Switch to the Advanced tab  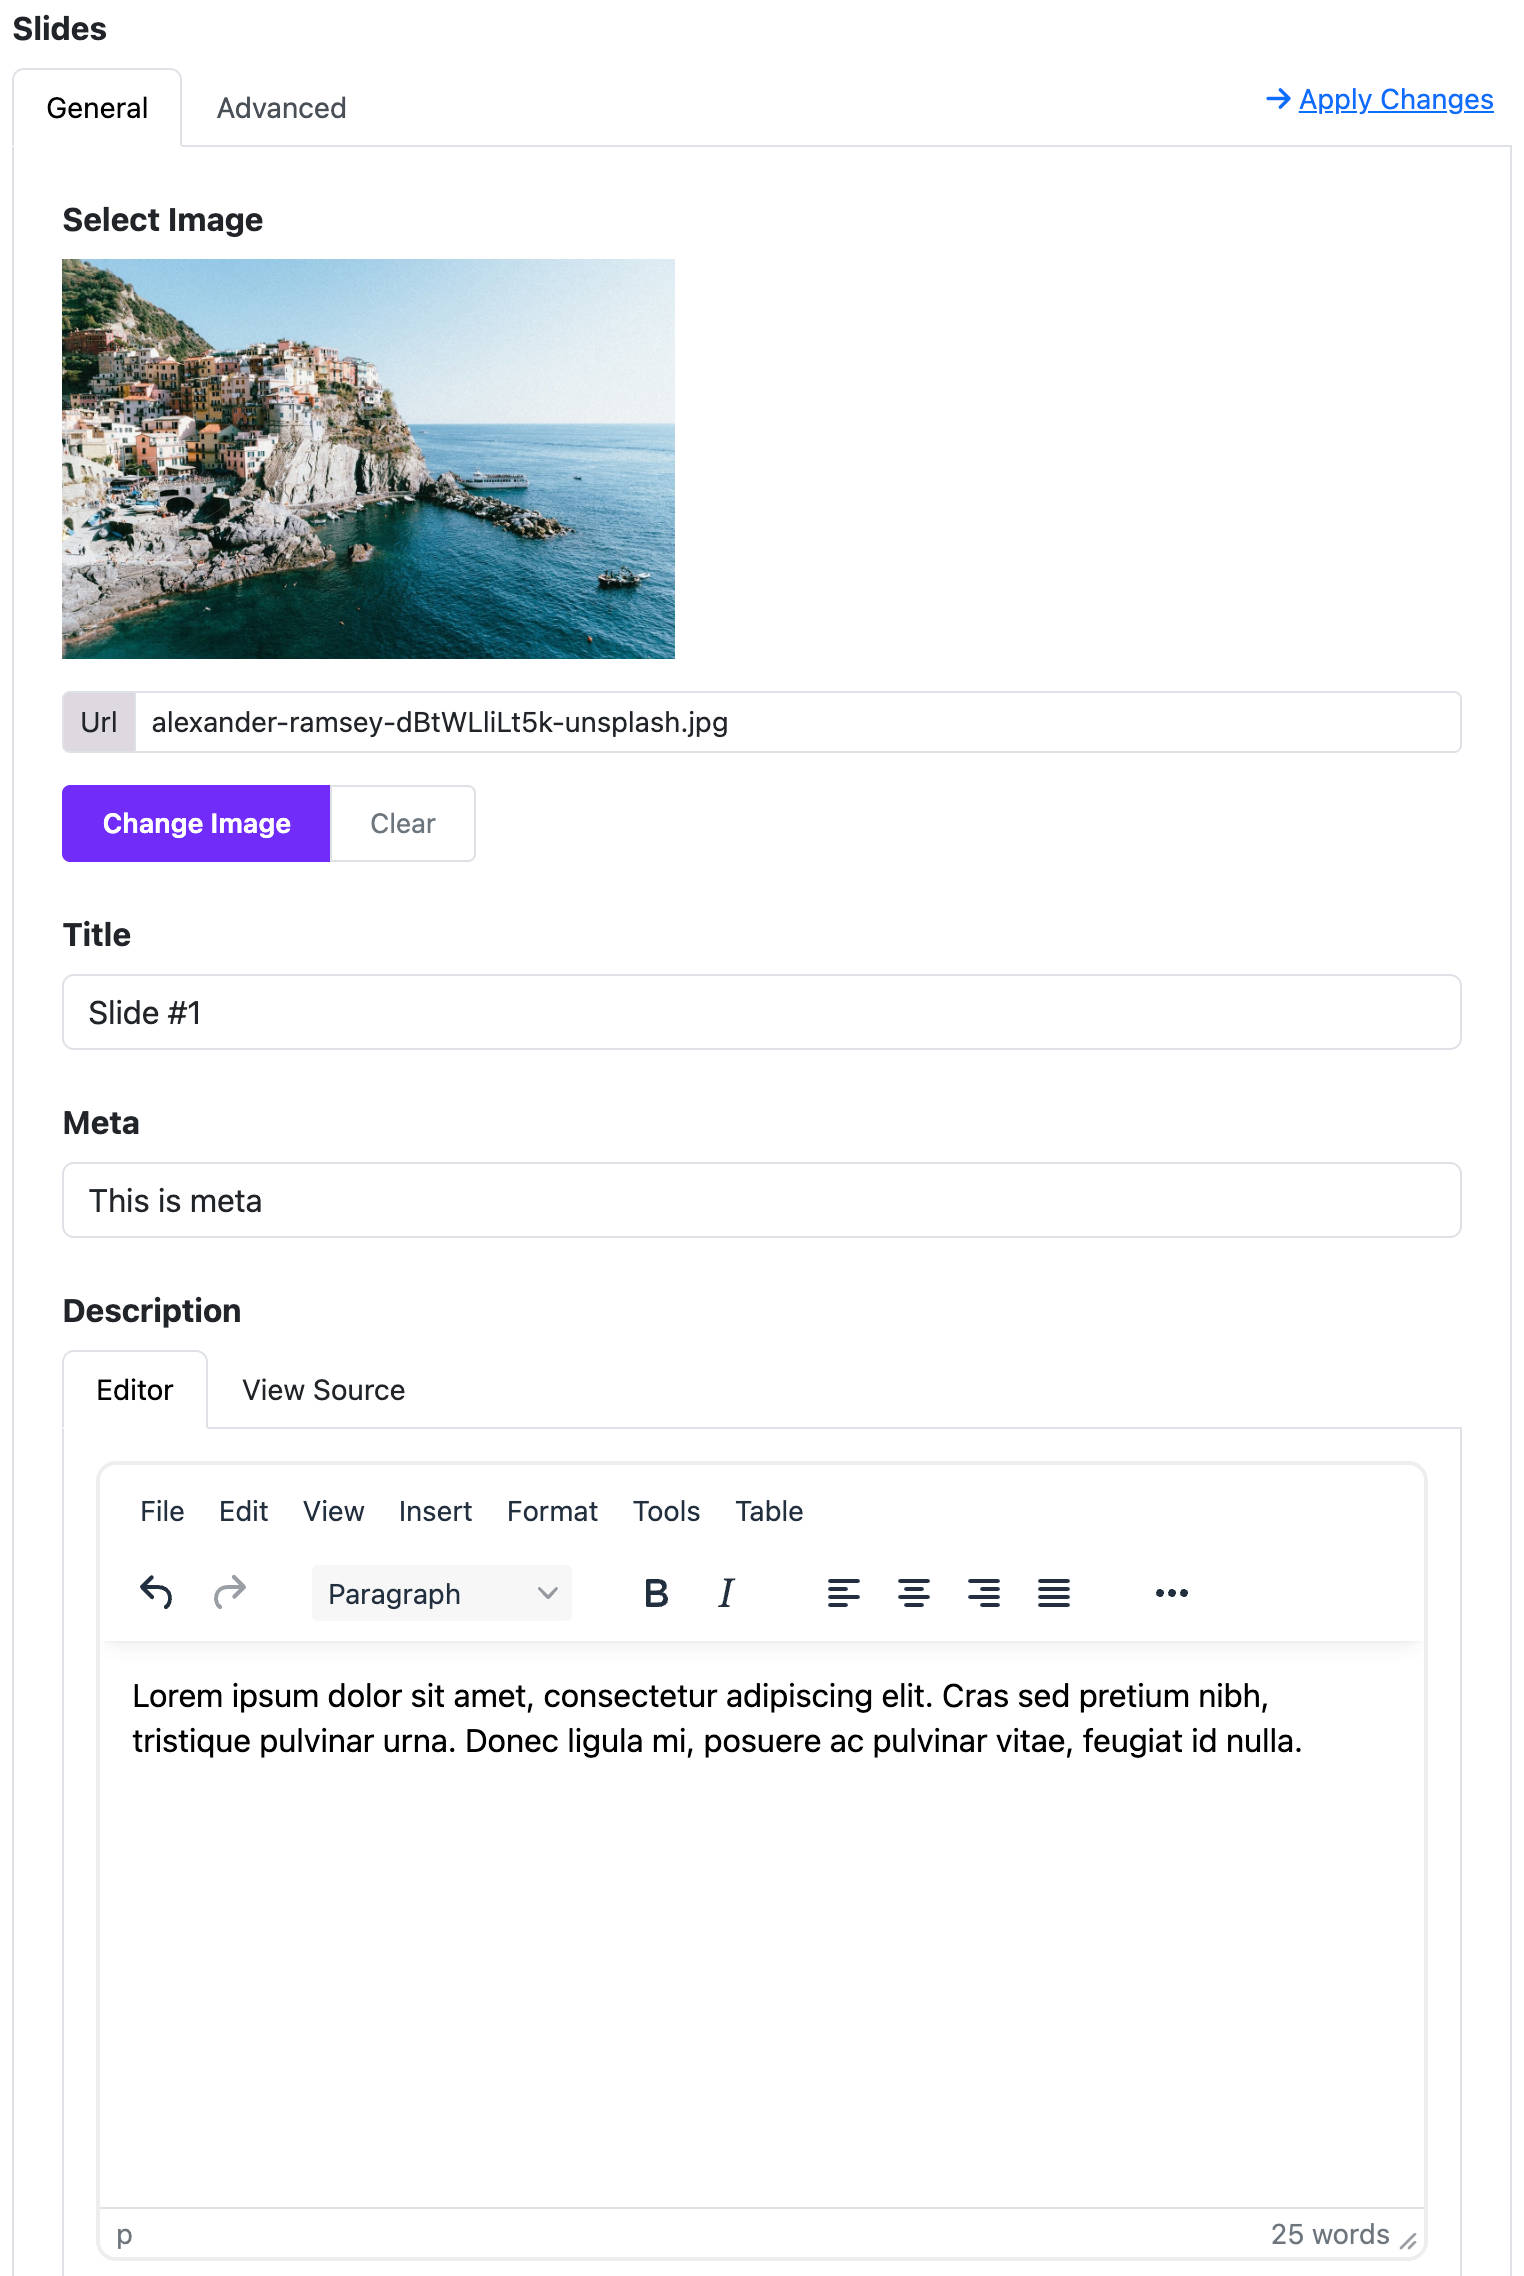click(281, 108)
